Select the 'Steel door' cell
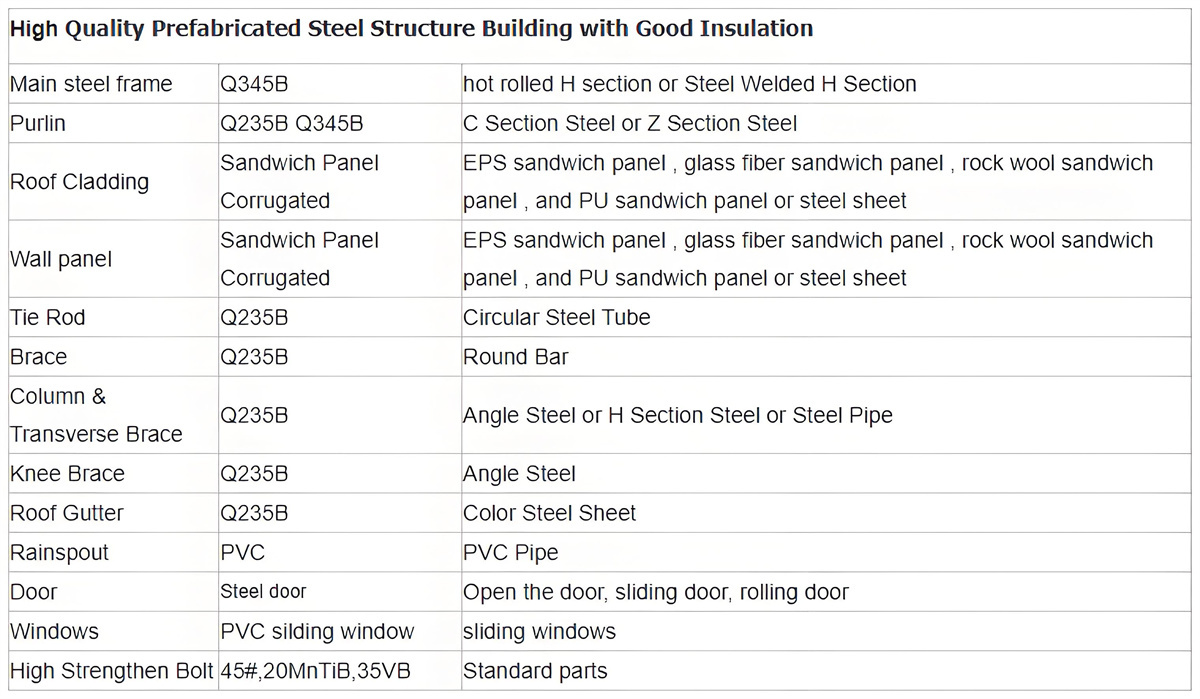 tap(340, 591)
